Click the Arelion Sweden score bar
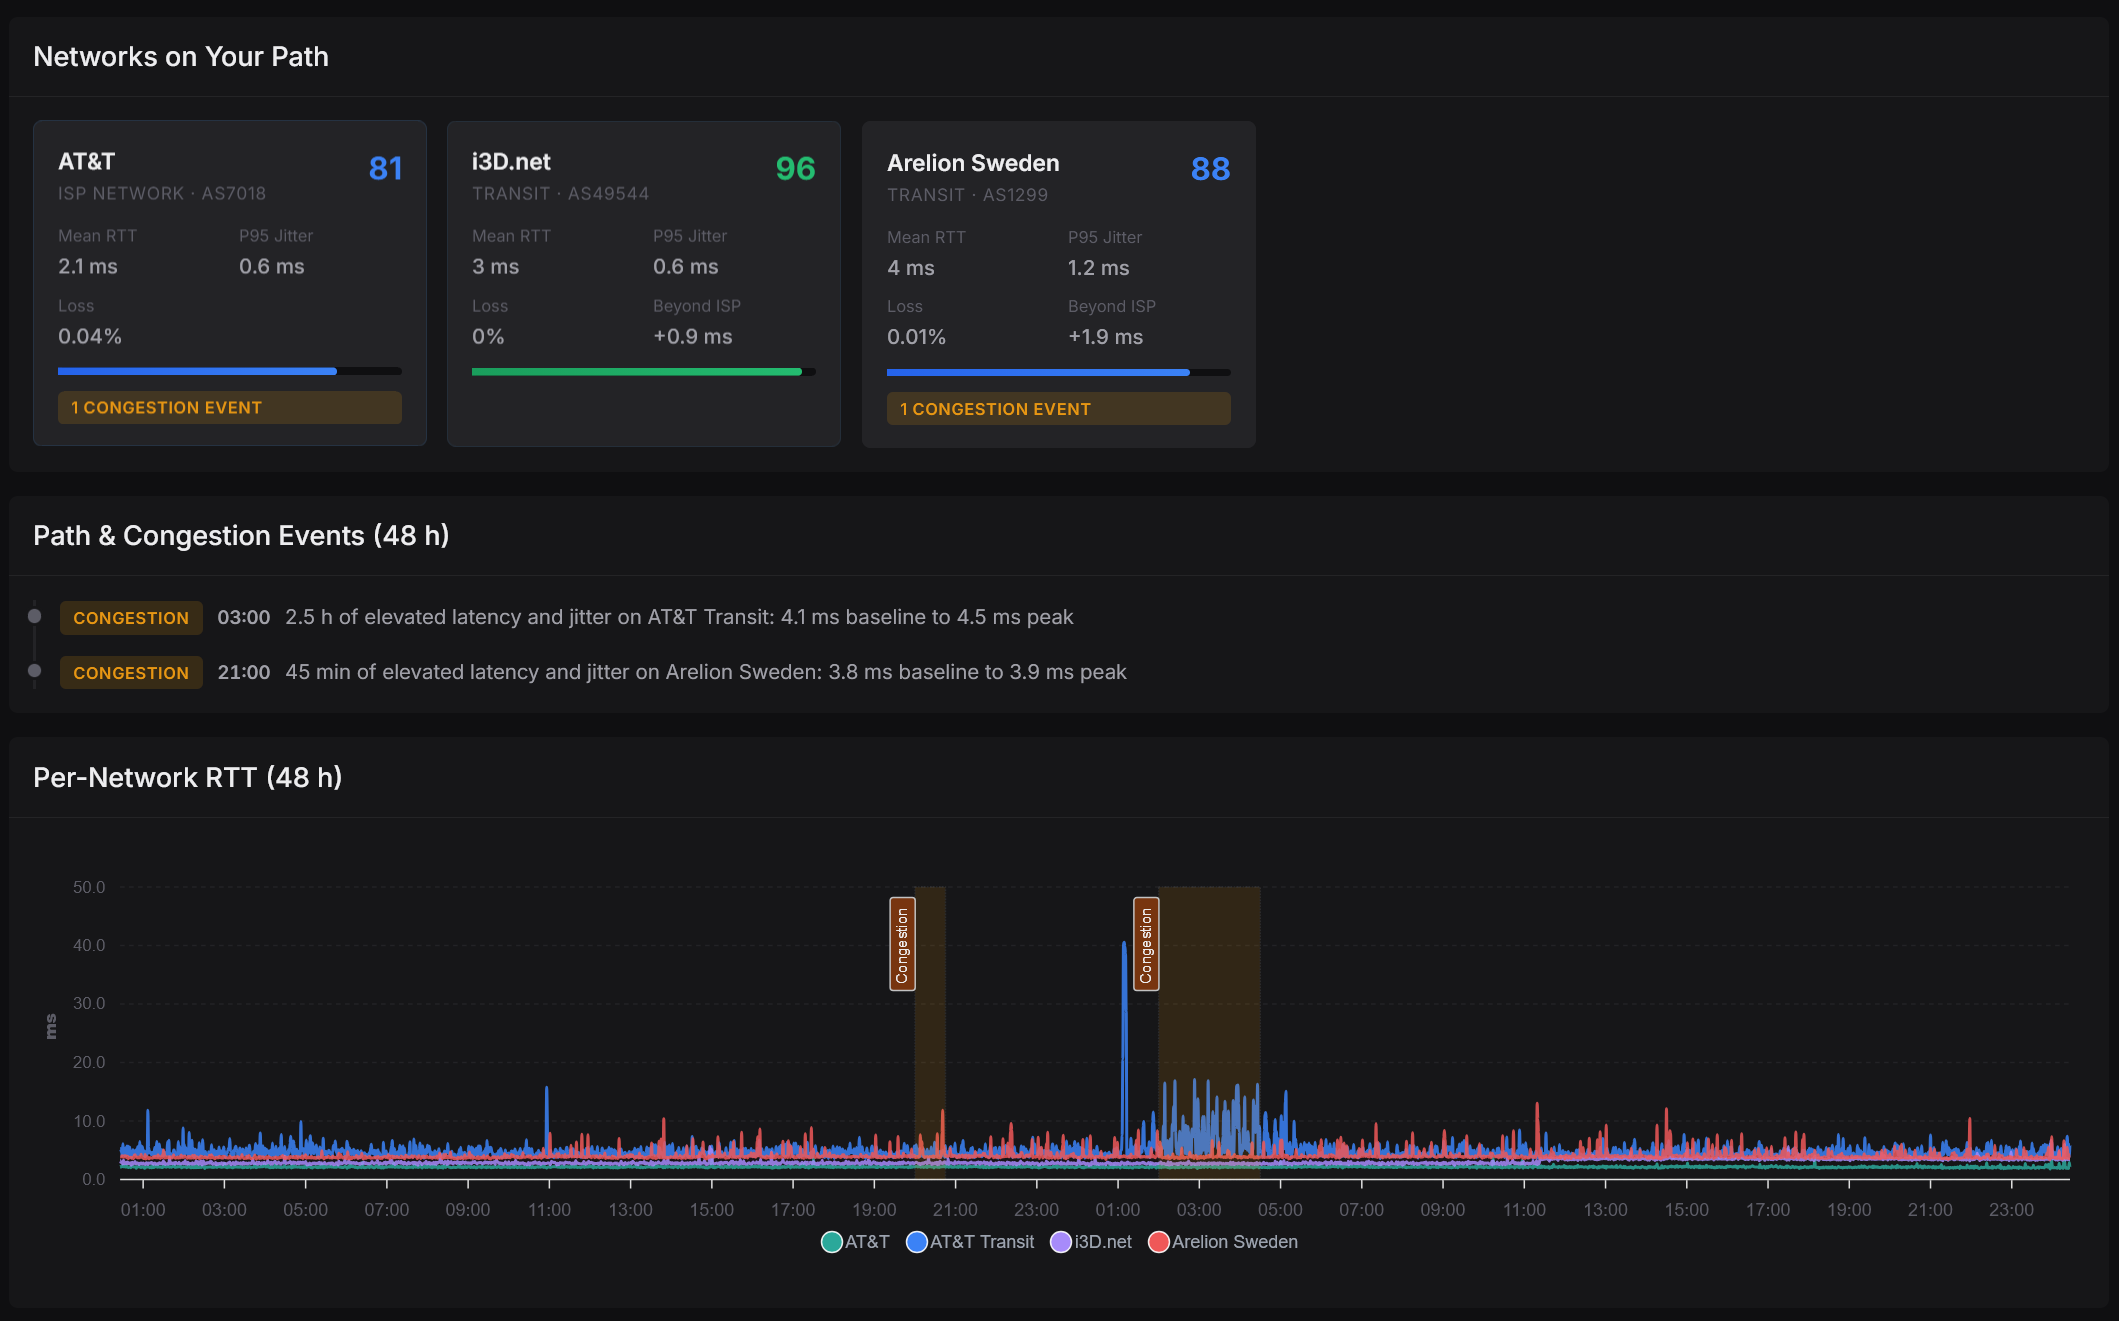 pyautogui.click(x=1059, y=372)
